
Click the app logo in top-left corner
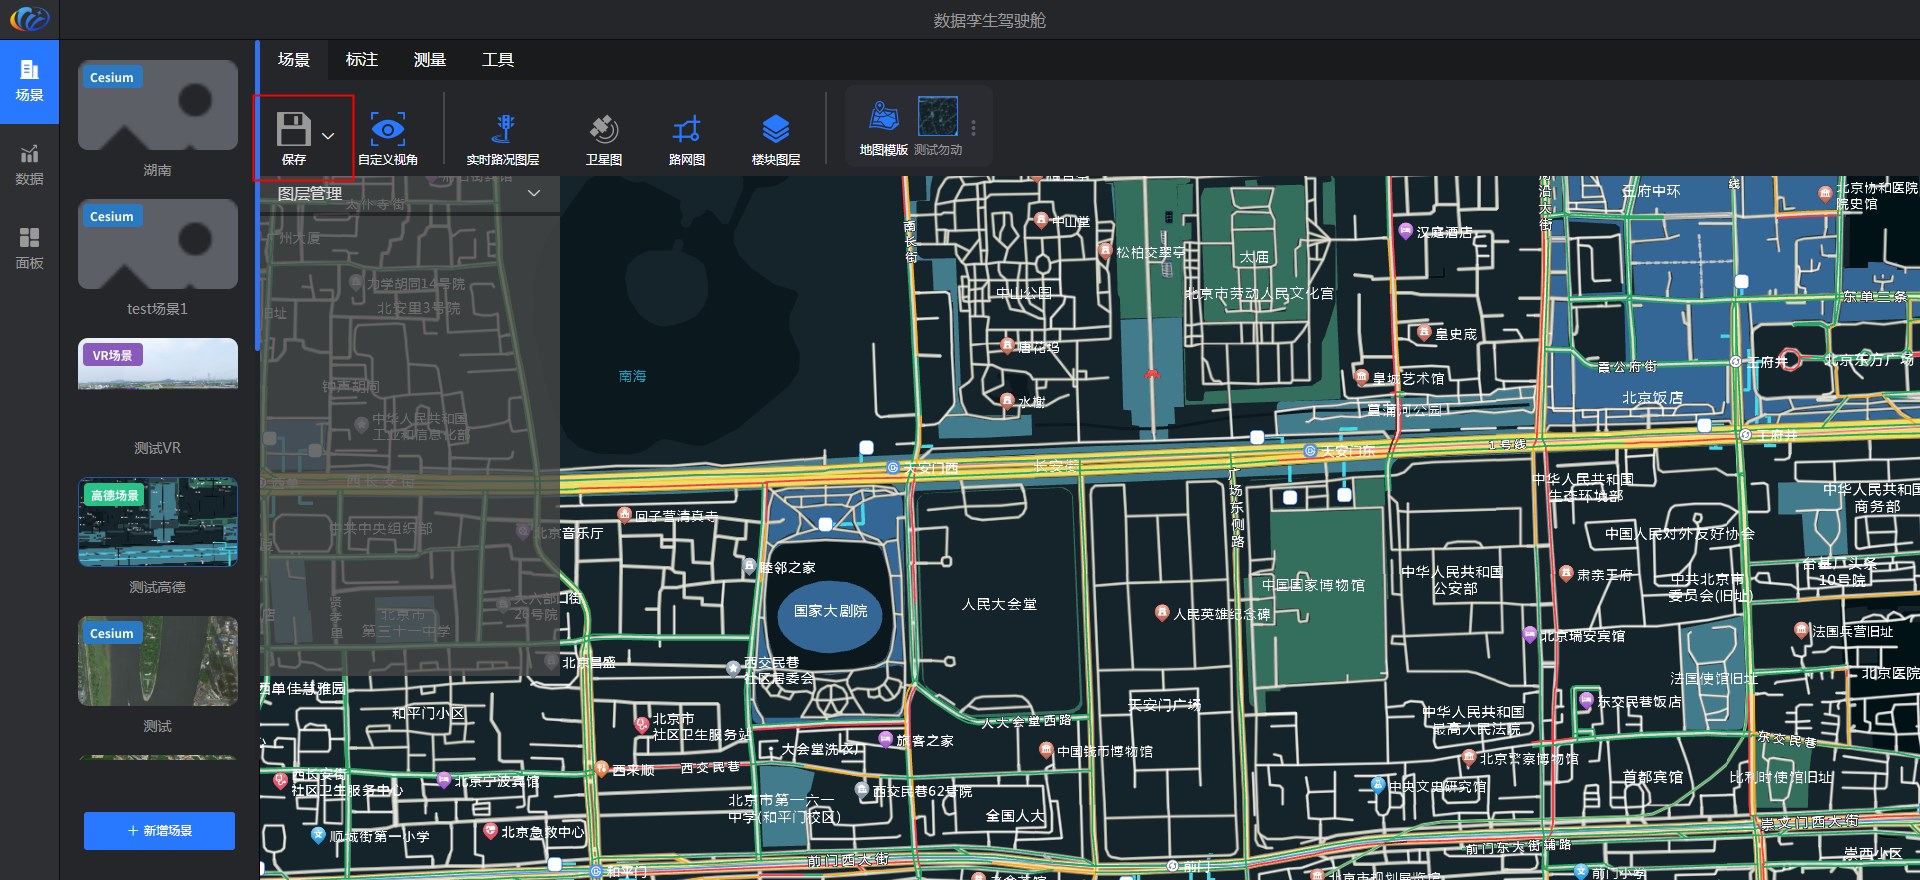tap(29, 18)
